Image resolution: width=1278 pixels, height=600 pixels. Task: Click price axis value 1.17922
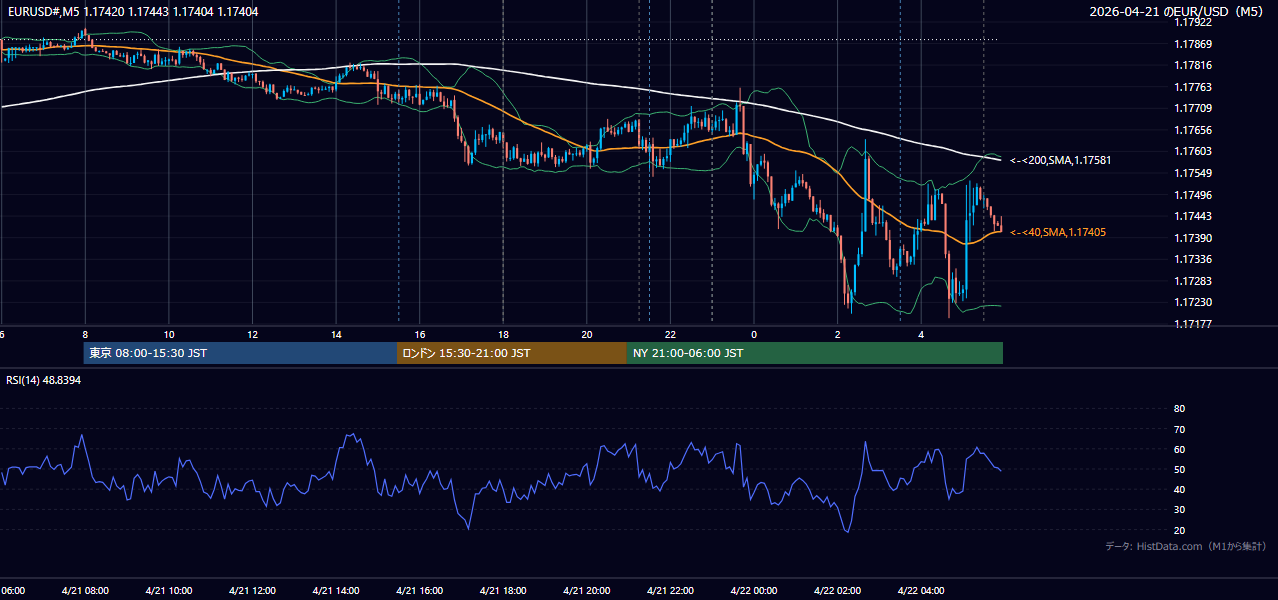pos(1192,22)
